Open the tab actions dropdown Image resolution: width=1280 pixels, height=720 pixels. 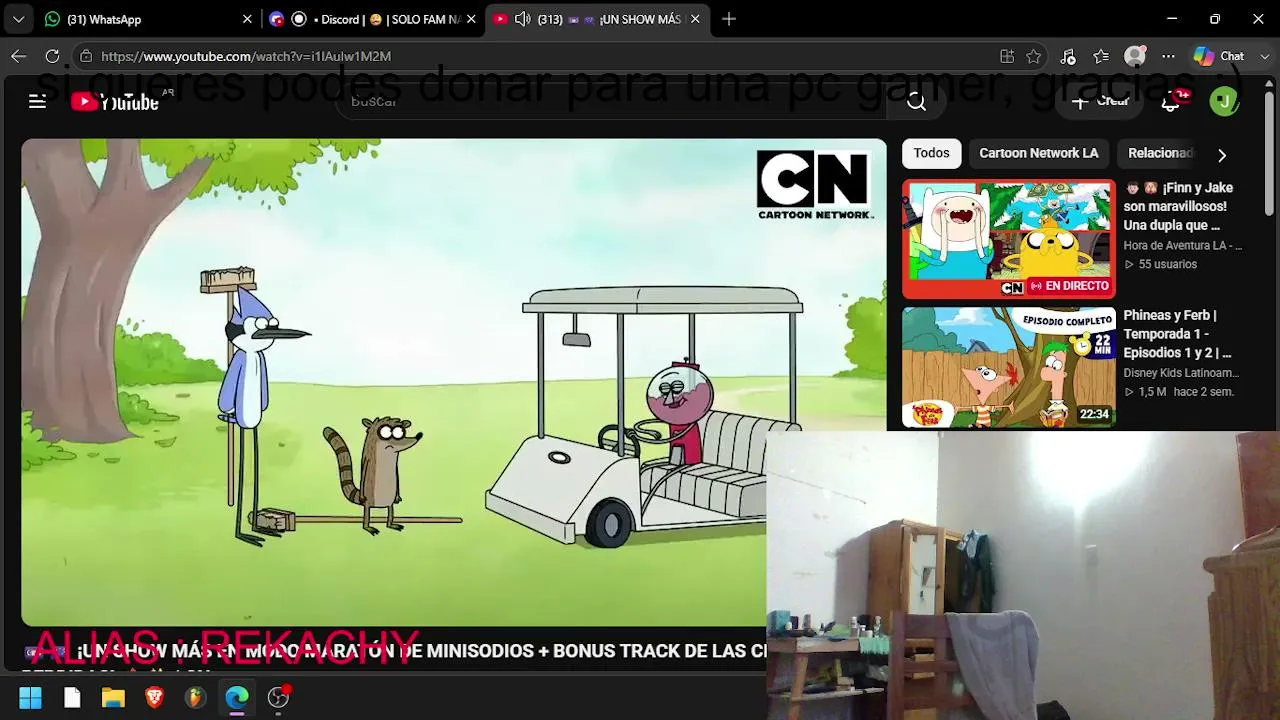pos(18,19)
